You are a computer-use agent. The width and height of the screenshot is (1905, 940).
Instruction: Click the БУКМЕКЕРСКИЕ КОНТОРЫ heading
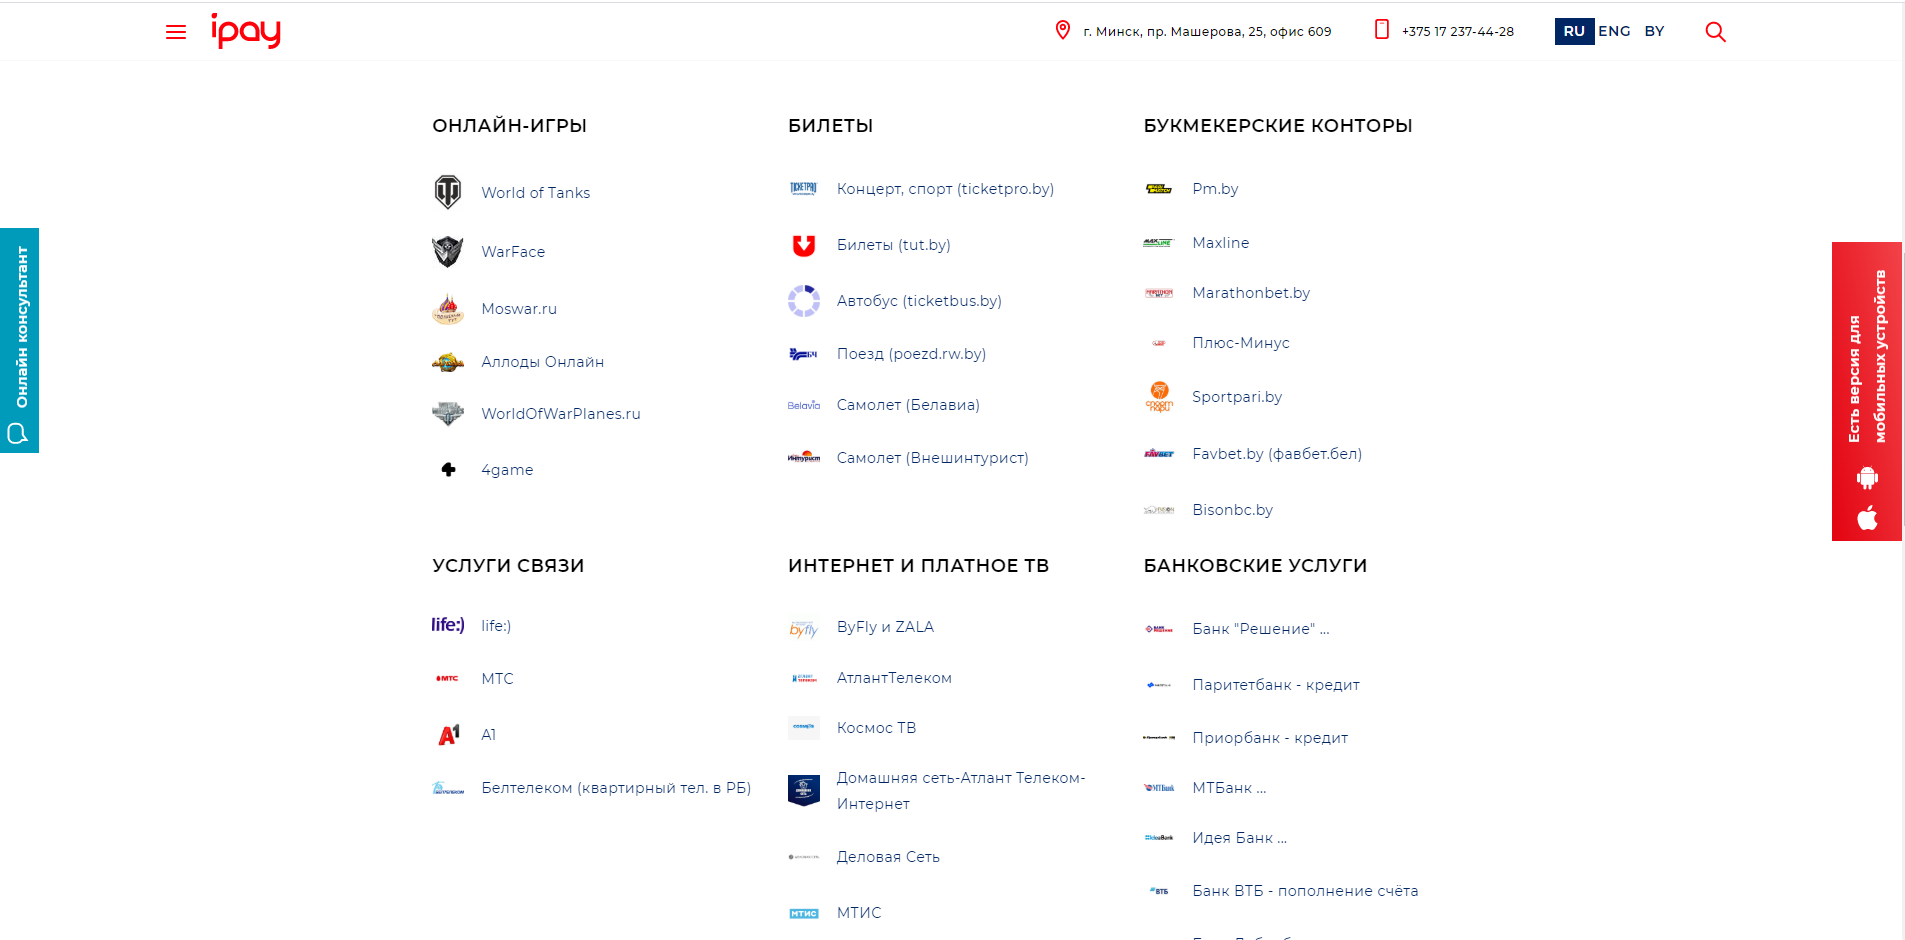1278,126
